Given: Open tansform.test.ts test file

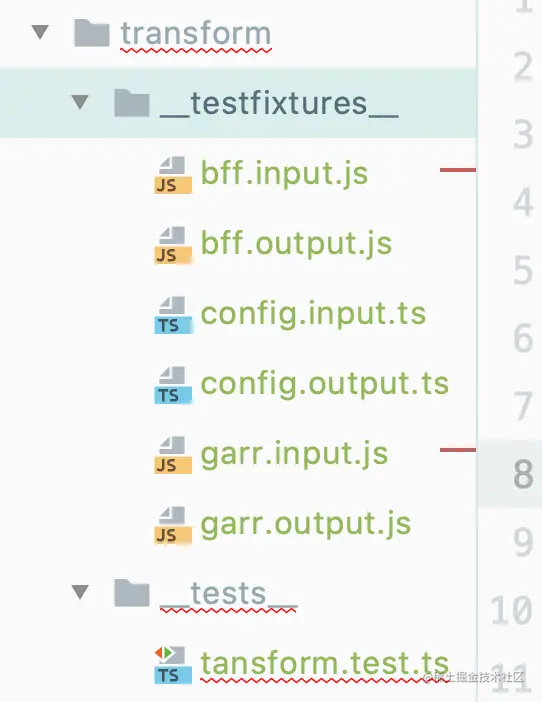Looking at the screenshot, I should (324, 664).
